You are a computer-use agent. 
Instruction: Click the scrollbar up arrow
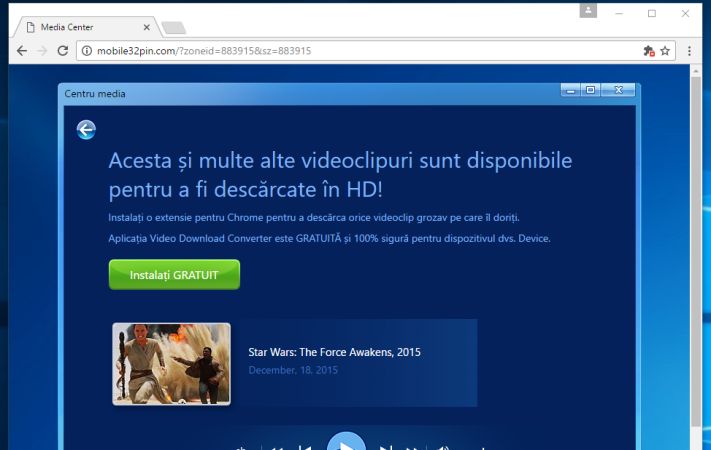(x=696, y=71)
